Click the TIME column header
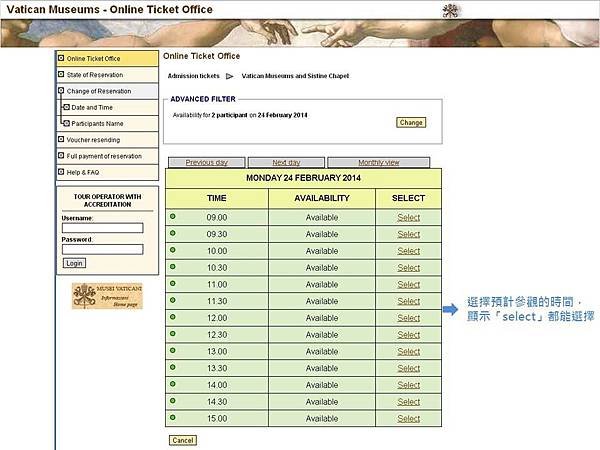600x450 pixels. click(217, 198)
